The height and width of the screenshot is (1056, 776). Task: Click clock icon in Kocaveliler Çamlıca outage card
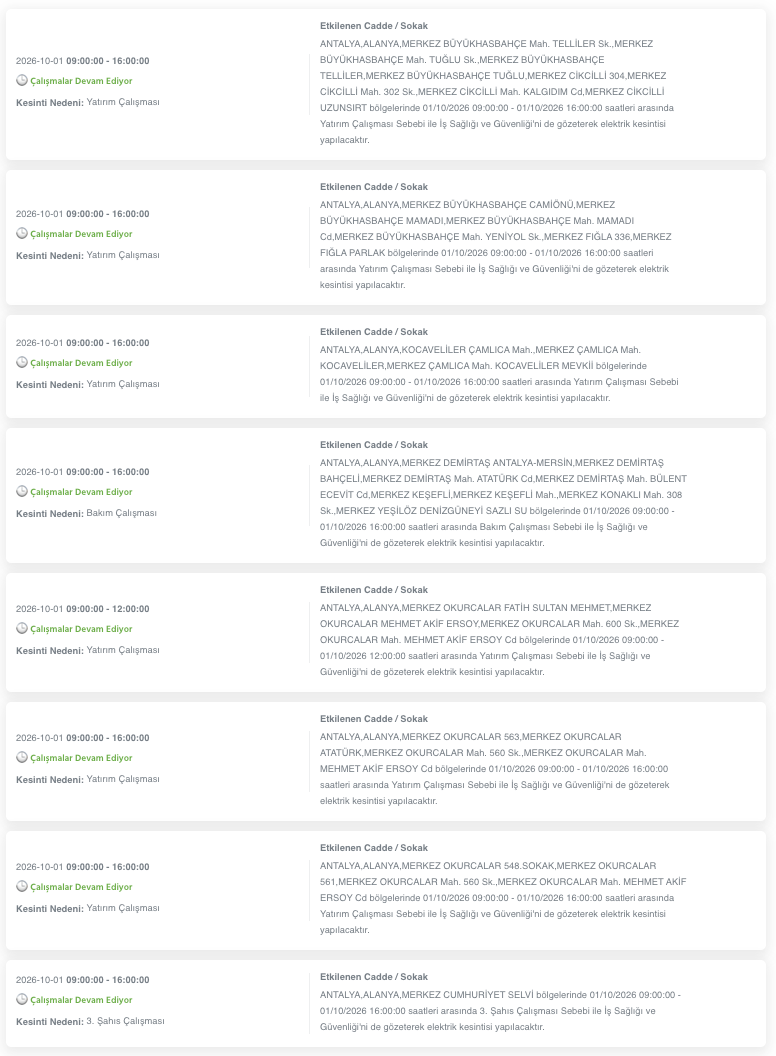click(22, 362)
